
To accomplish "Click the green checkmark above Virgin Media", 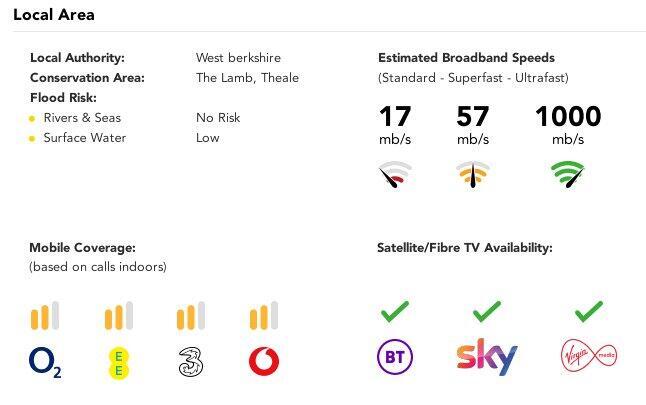I will 589,312.
